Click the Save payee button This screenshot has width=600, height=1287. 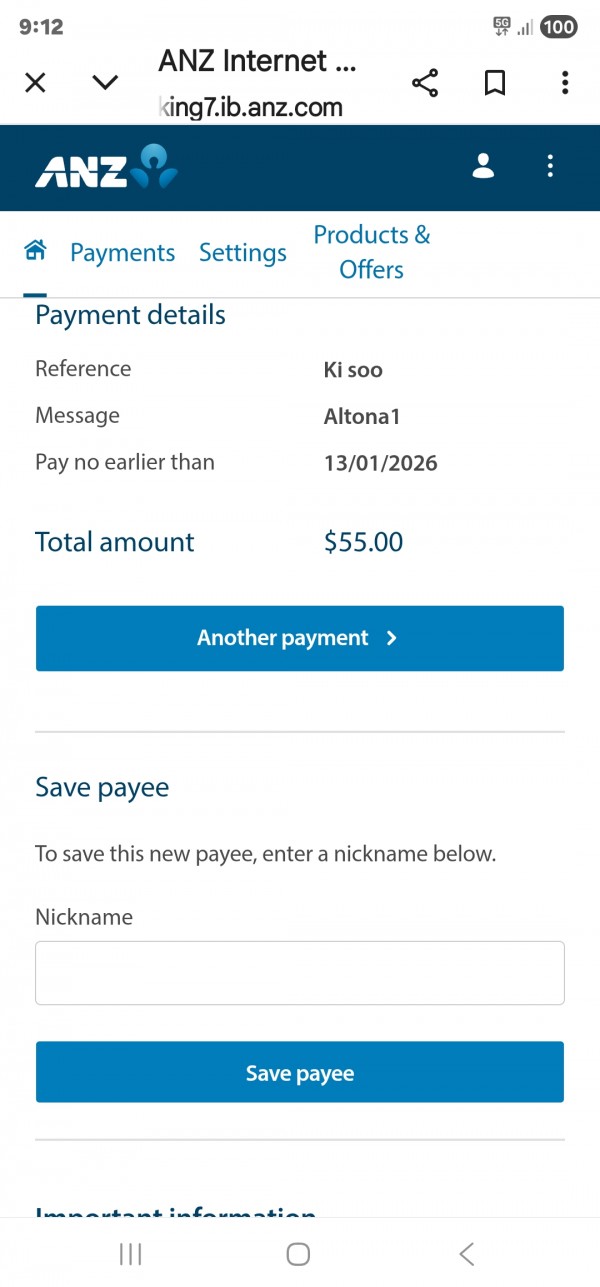[300, 1073]
